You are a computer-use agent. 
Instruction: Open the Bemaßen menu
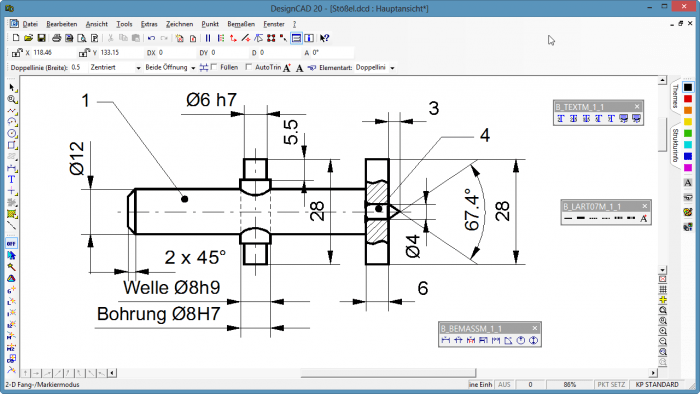point(241,24)
